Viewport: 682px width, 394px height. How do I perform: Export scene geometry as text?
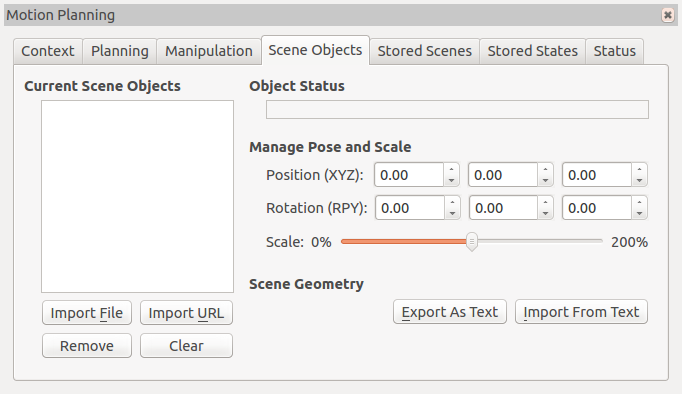(x=450, y=312)
